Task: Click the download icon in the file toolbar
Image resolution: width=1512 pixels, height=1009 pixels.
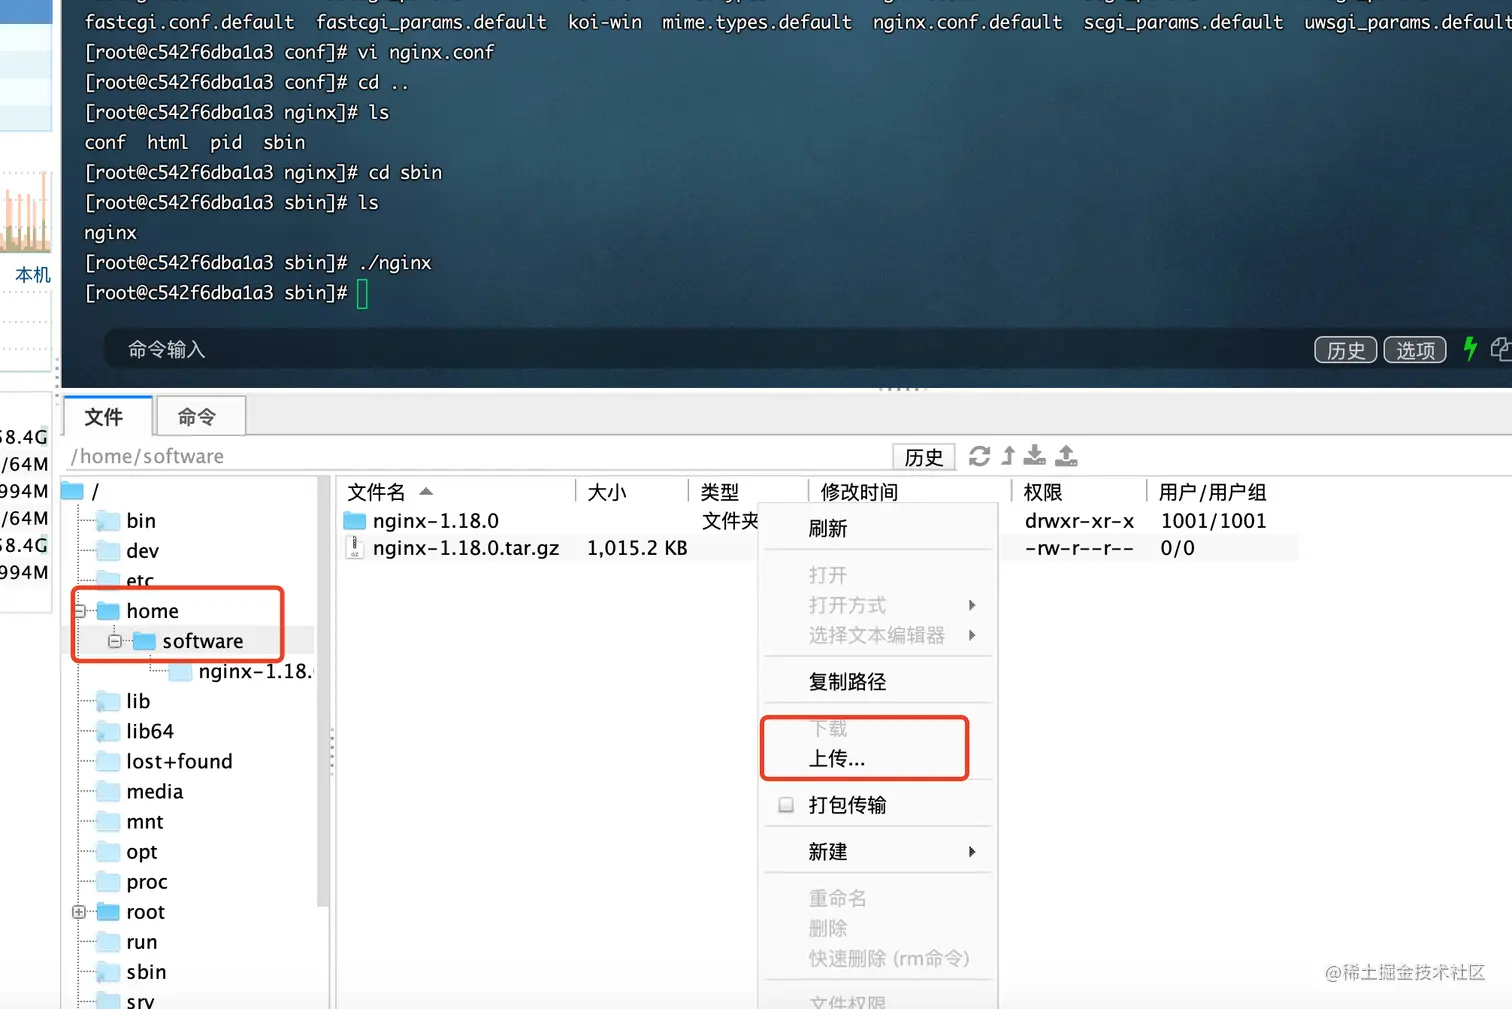Action: 1035,456
